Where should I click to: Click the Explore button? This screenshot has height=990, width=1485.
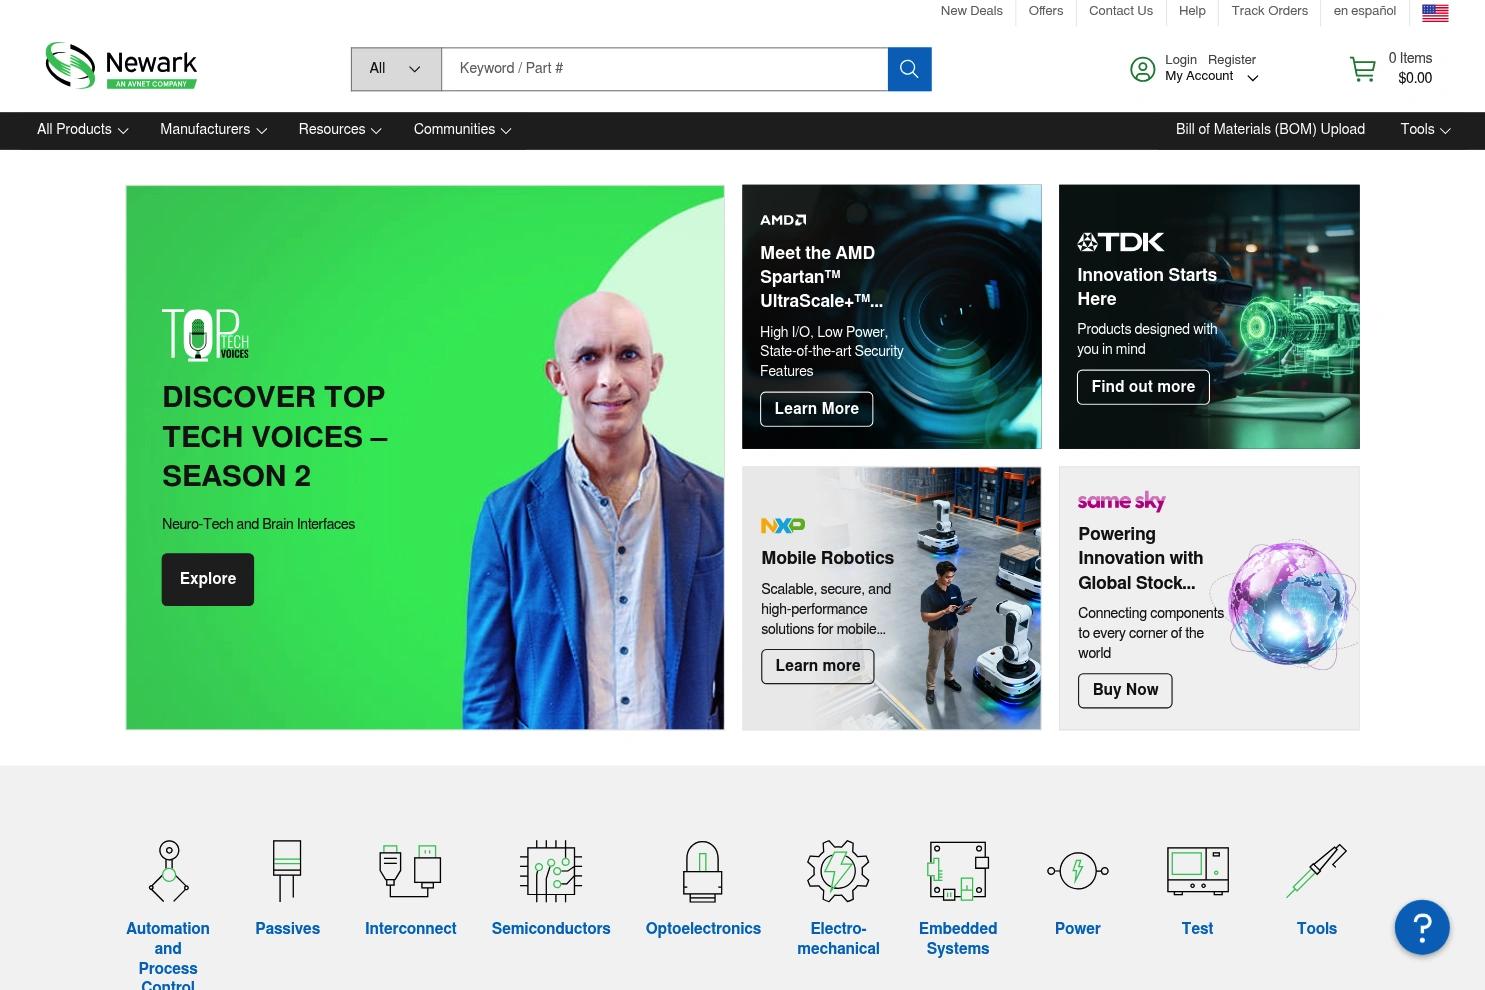click(x=208, y=579)
